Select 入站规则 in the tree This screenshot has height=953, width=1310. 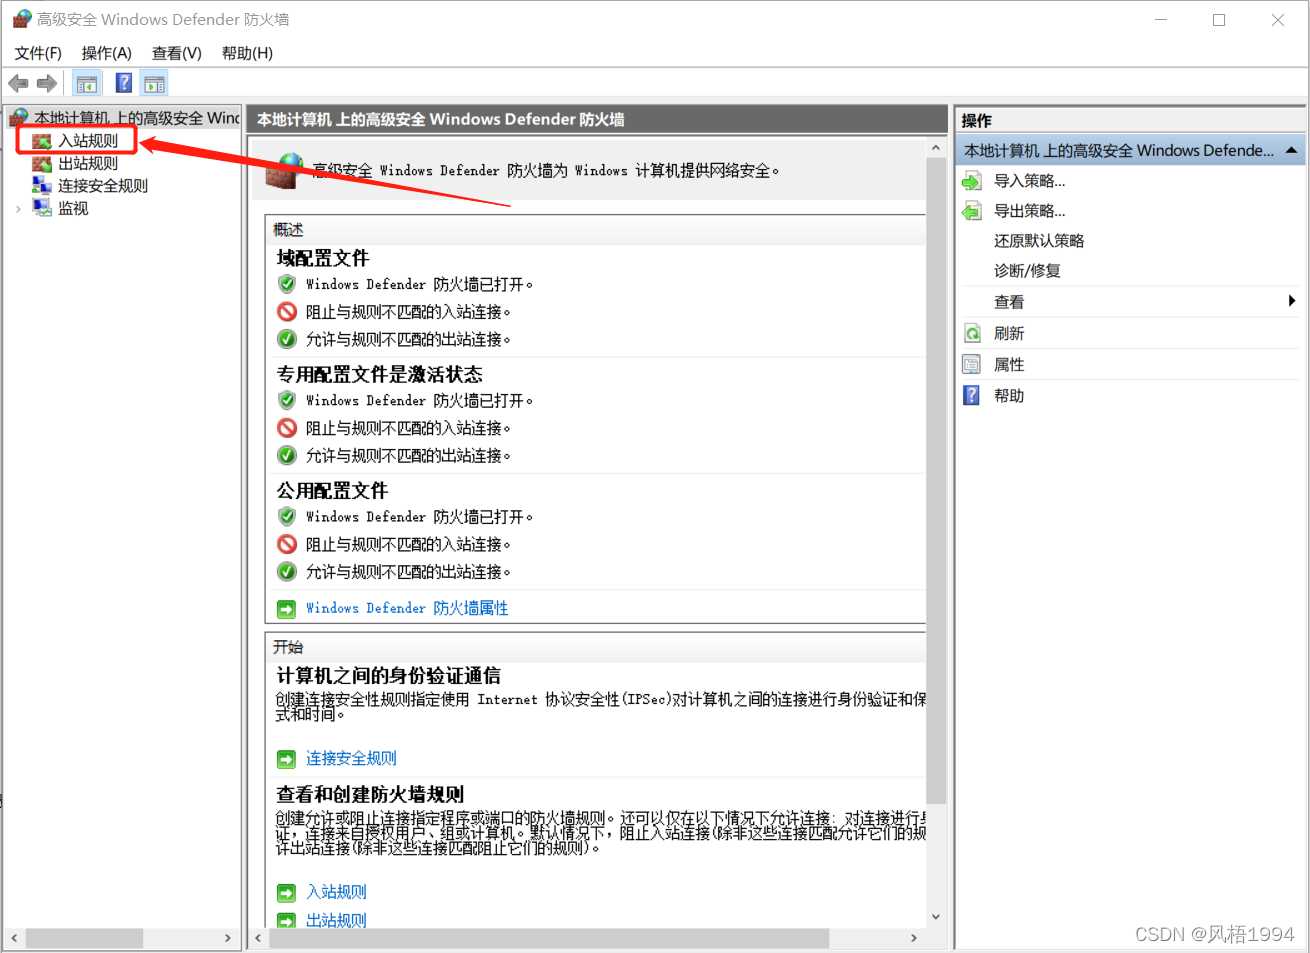(88, 141)
